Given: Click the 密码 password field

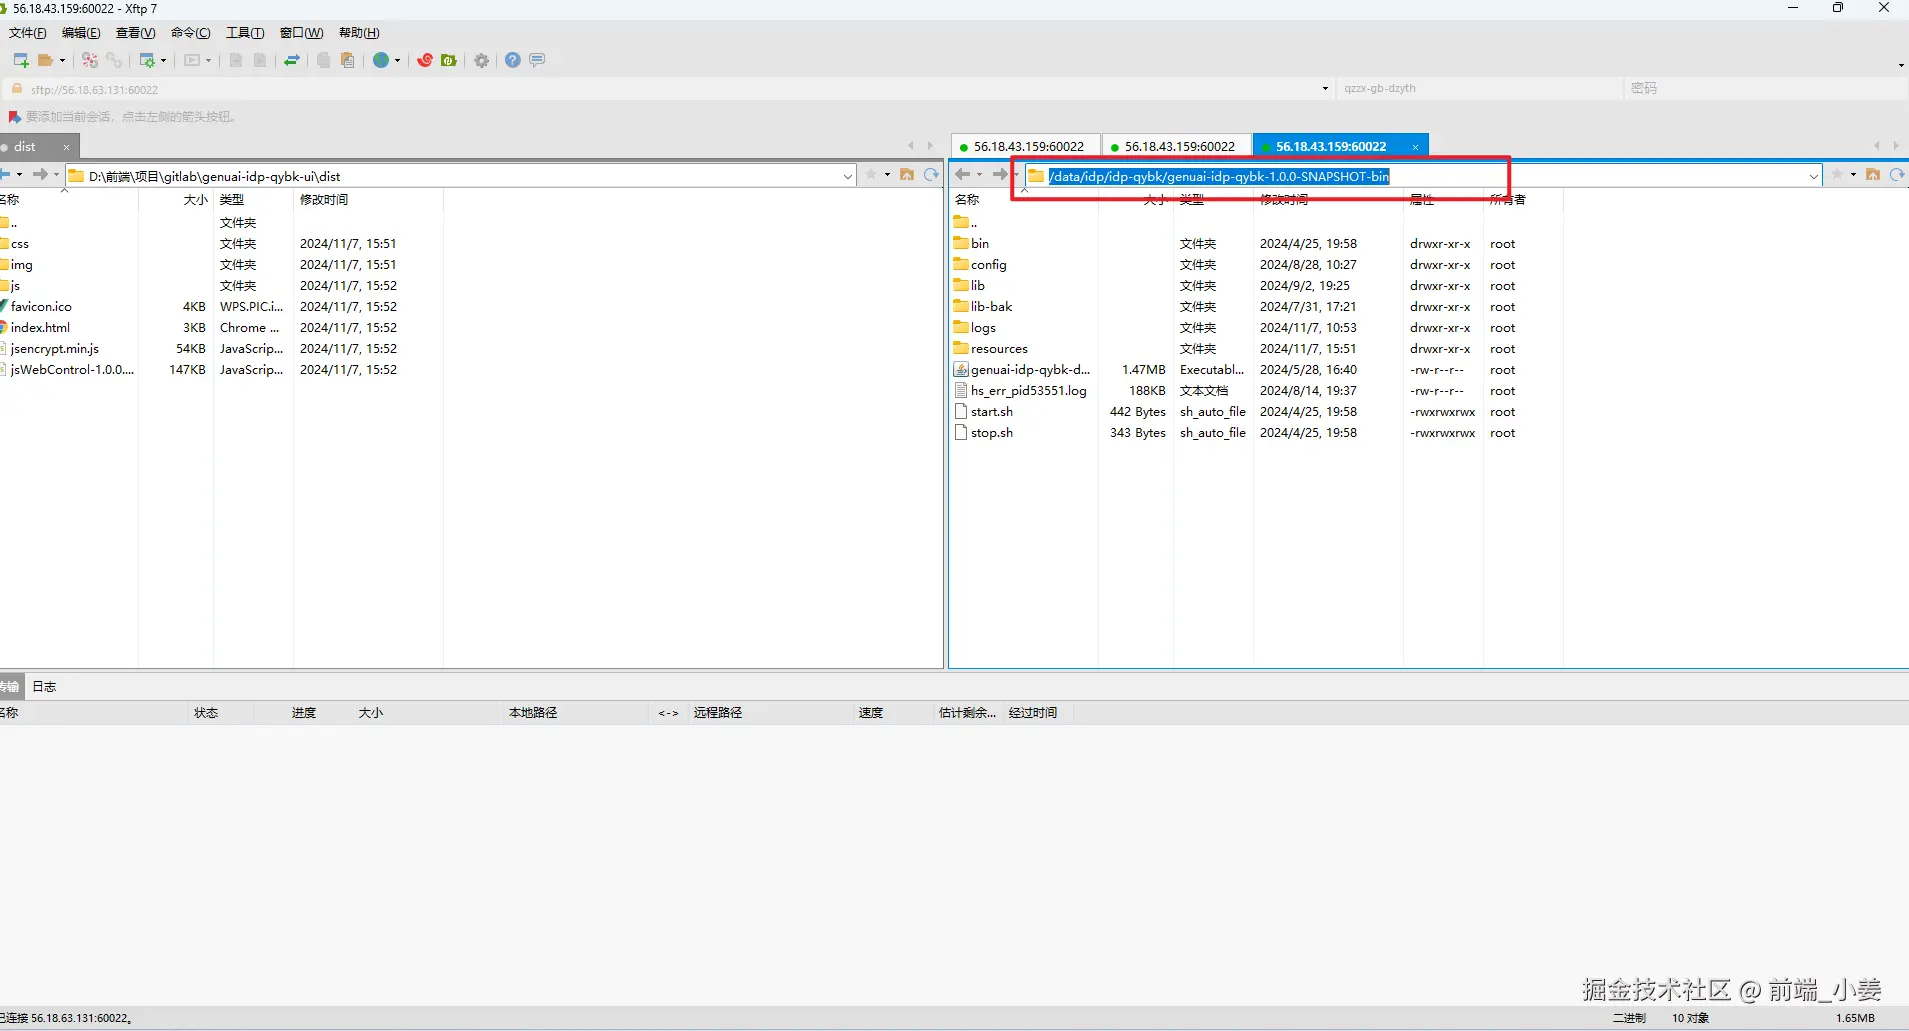Looking at the screenshot, I should coord(1765,88).
